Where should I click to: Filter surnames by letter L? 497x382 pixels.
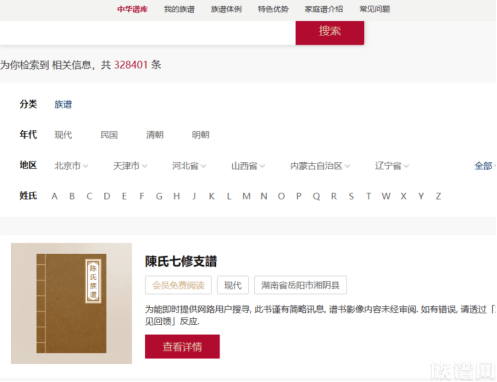point(229,196)
